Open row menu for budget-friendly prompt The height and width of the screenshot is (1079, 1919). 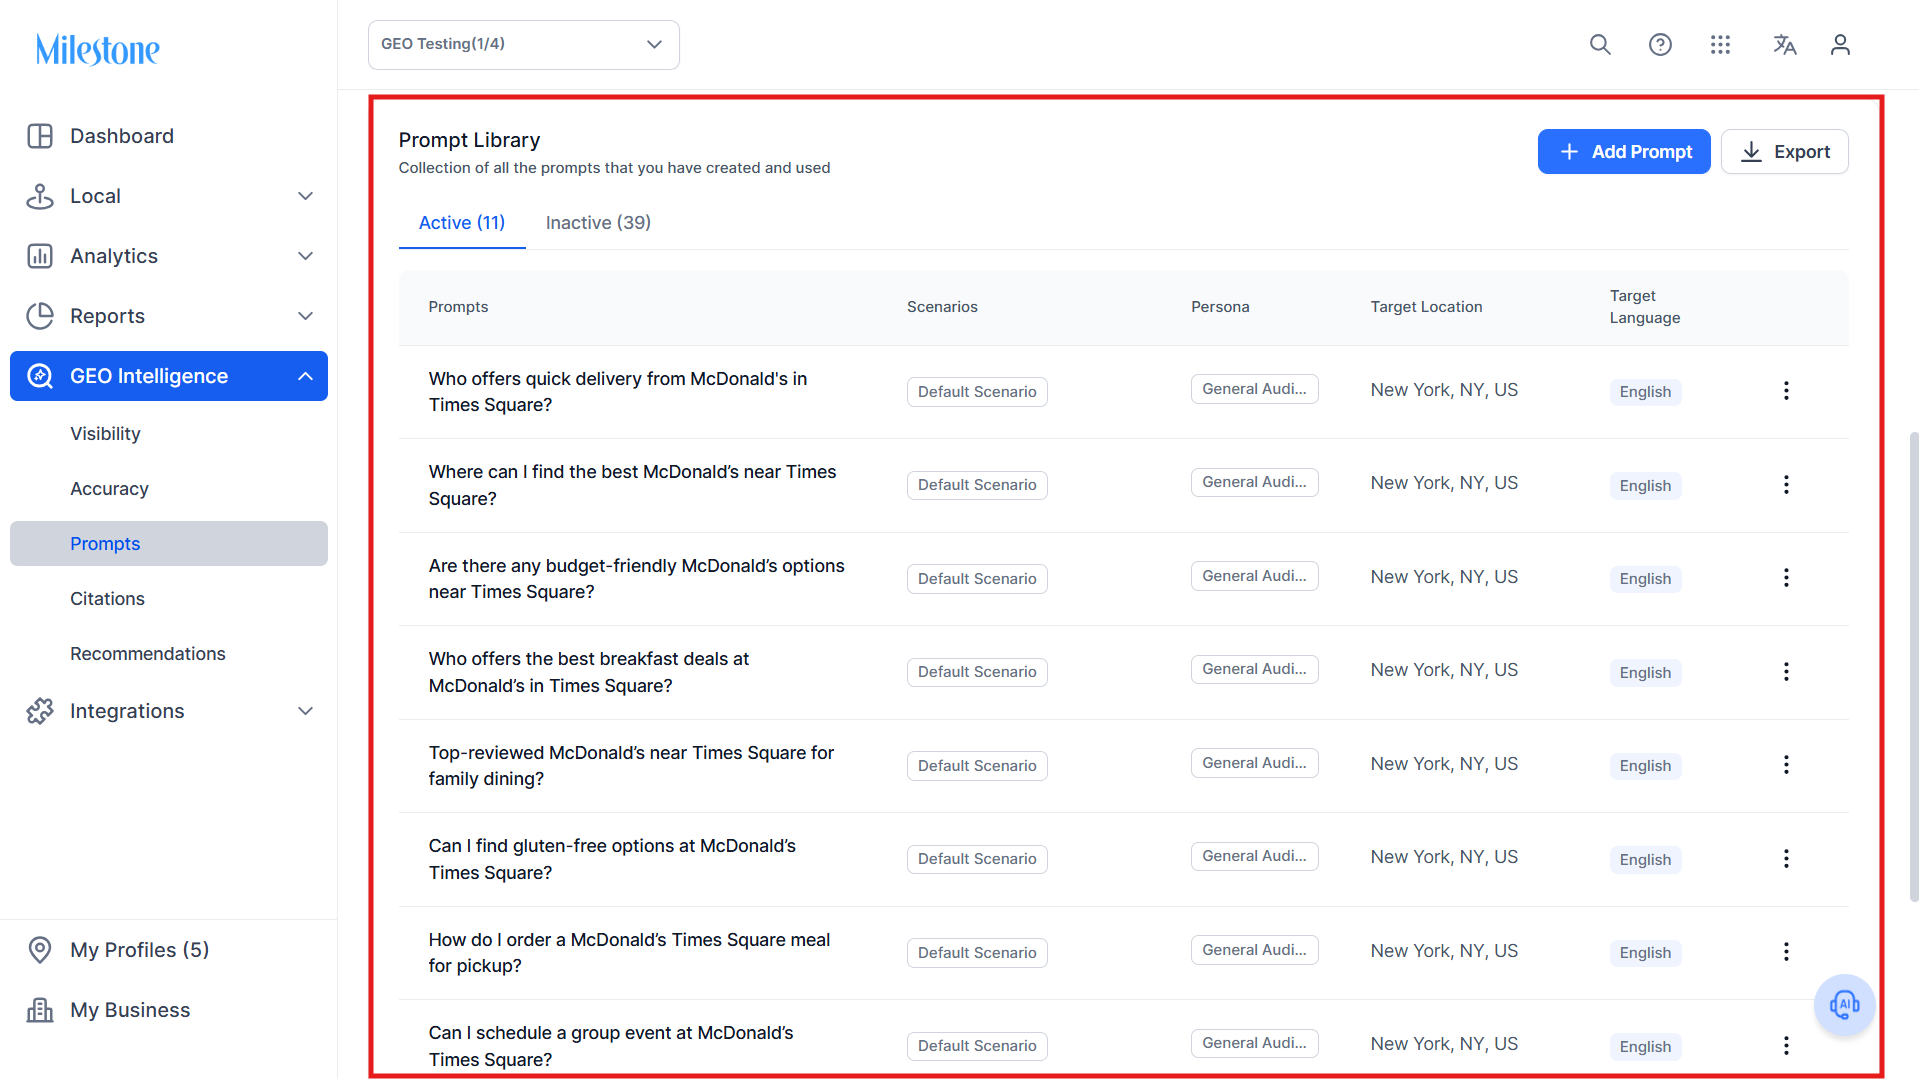click(x=1786, y=578)
